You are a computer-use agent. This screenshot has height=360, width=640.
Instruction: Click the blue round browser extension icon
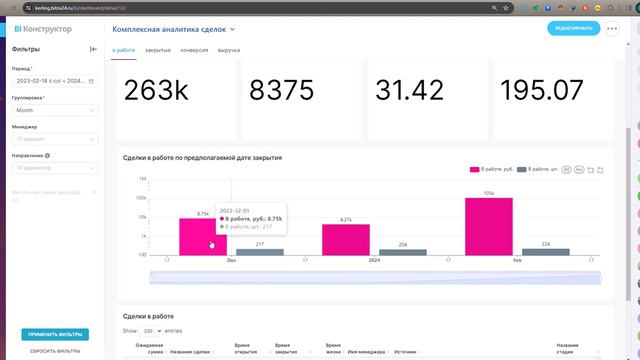tap(548, 8)
